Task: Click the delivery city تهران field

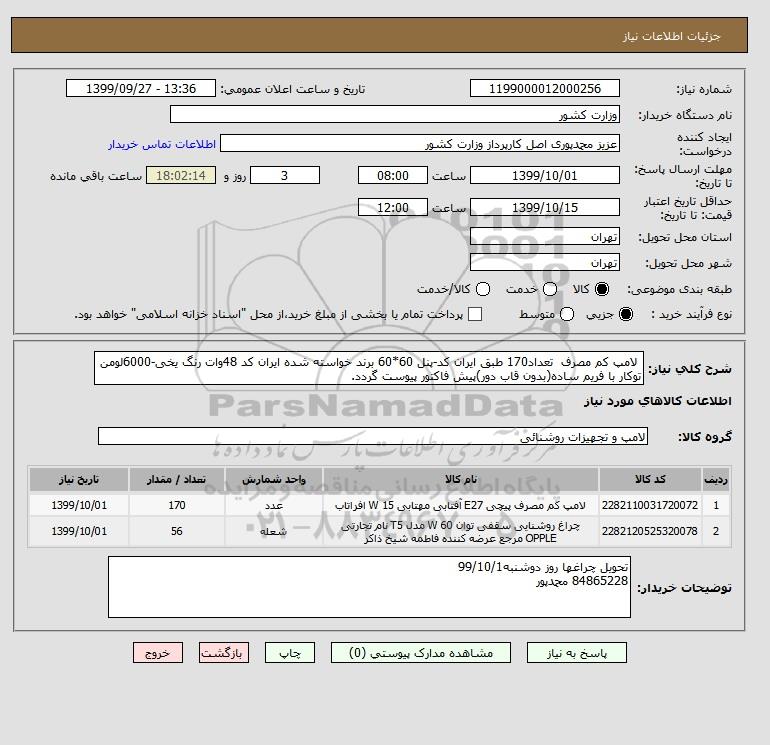Action: pos(545,262)
